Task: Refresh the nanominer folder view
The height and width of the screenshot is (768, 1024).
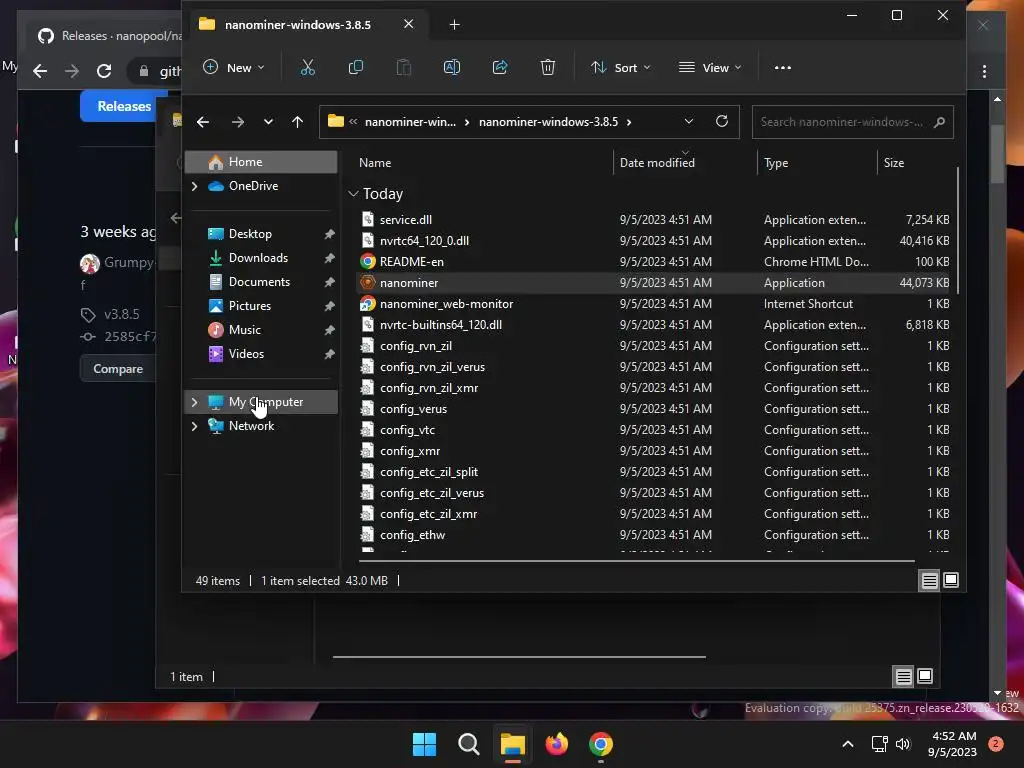Action: click(722, 121)
